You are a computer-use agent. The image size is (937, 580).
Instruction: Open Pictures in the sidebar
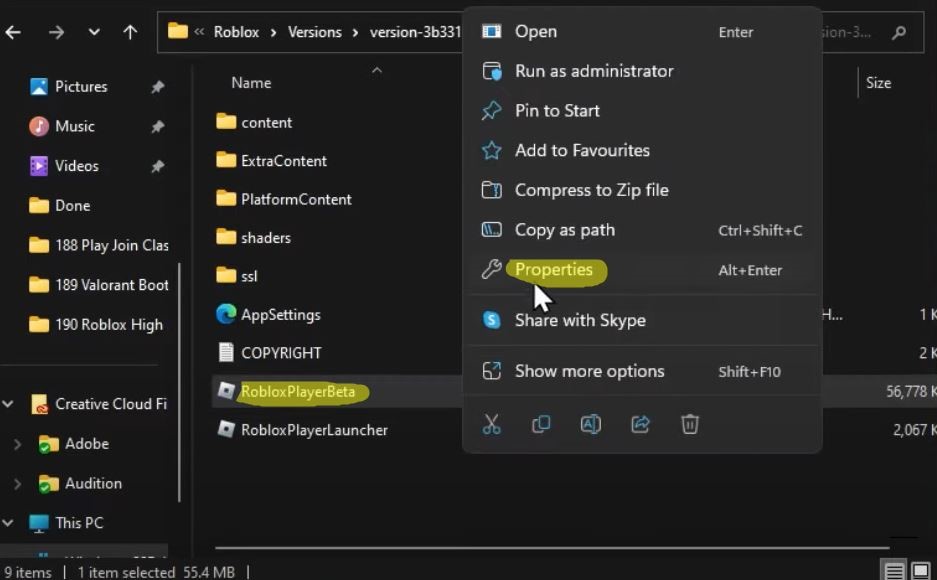(81, 87)
